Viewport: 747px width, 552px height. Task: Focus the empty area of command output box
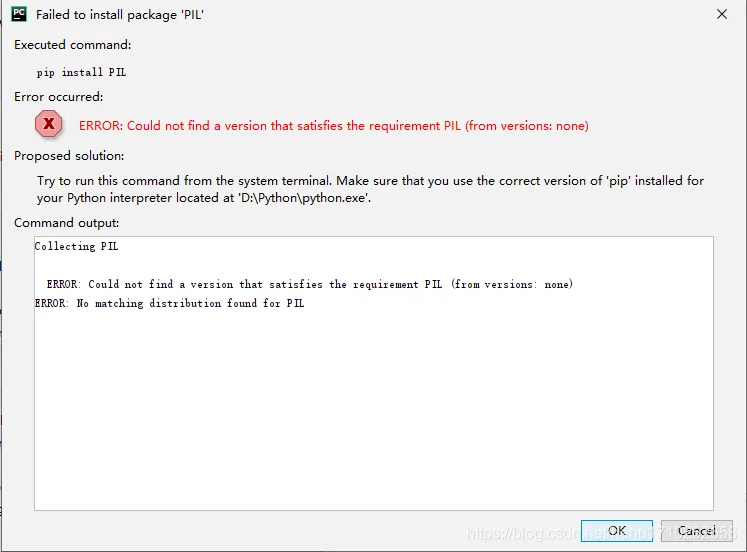coord(374,410)
